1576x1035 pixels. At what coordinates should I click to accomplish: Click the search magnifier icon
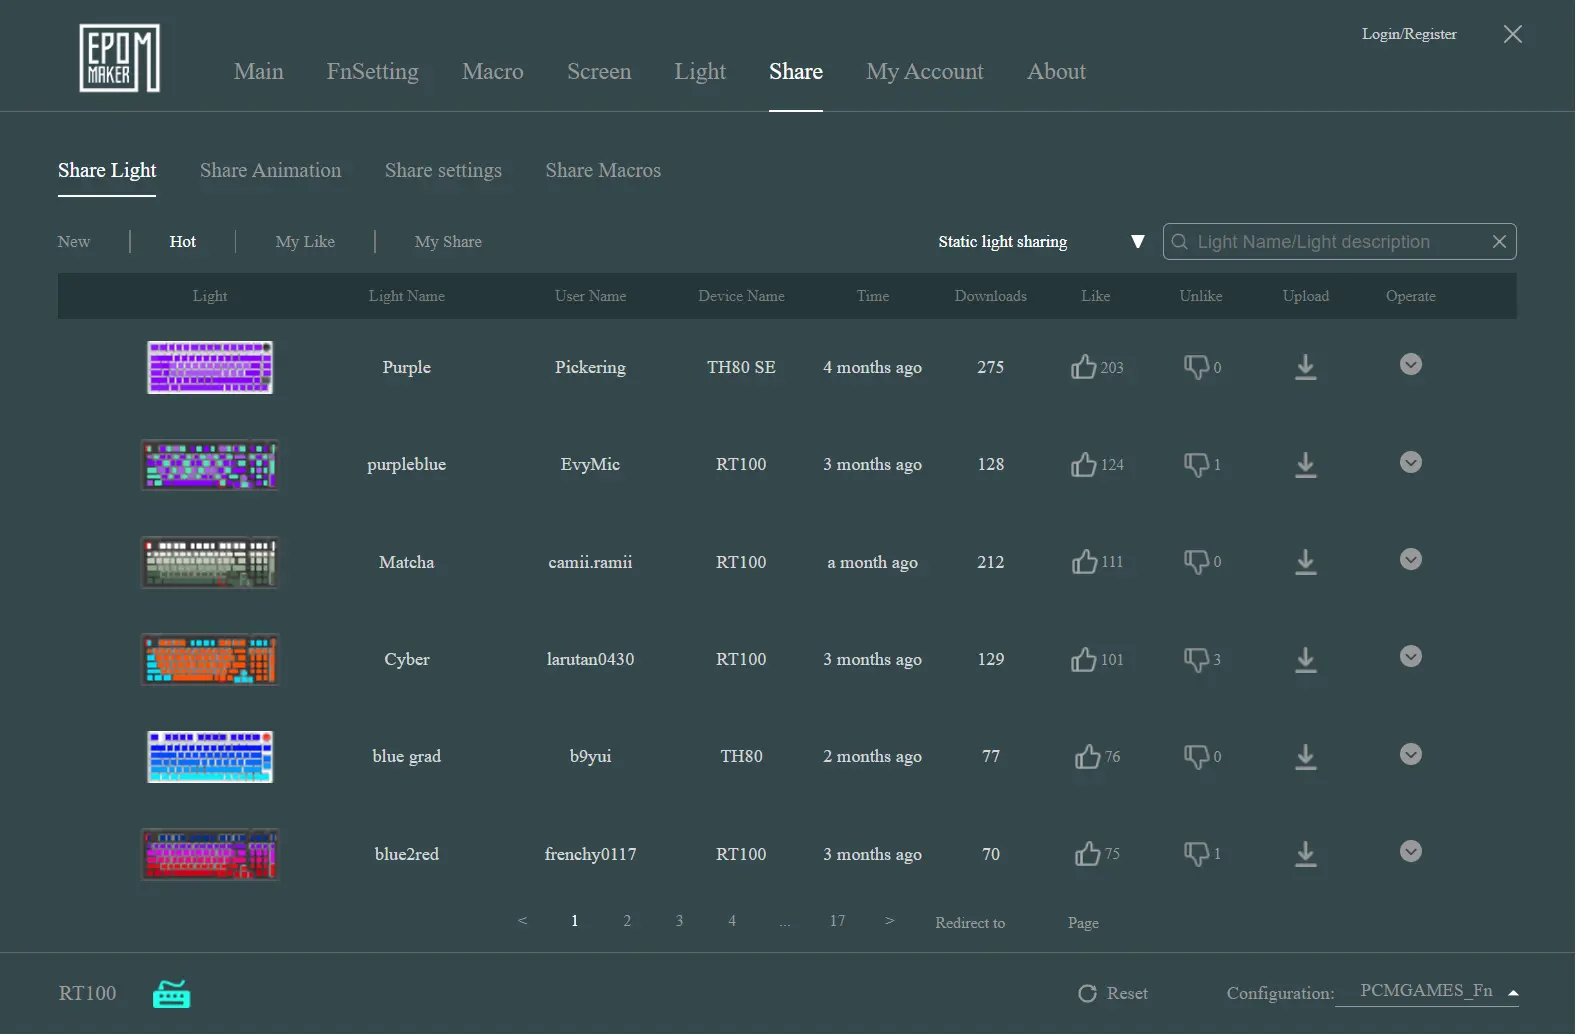point(1180,242)
